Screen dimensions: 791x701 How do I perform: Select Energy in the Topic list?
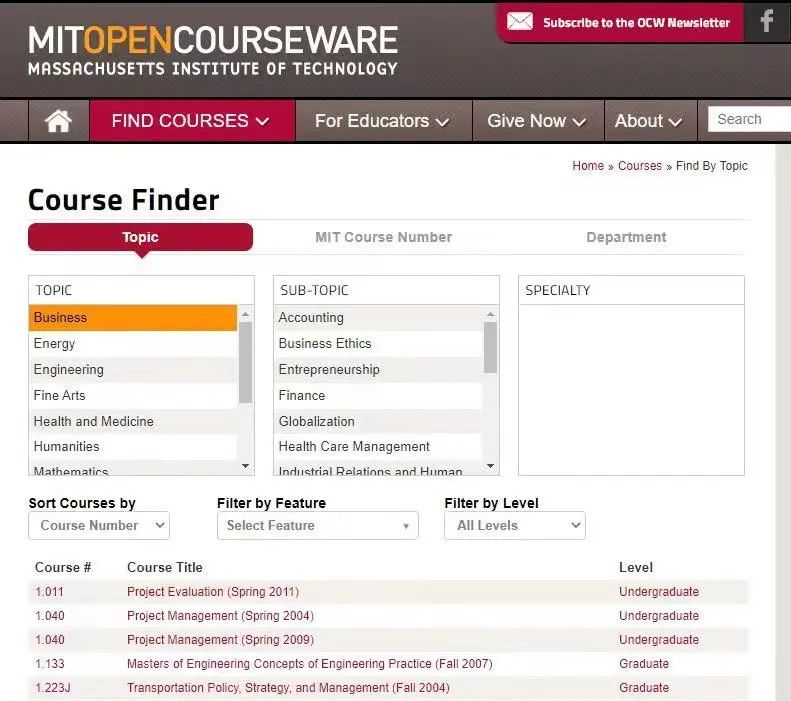[133, 344]
